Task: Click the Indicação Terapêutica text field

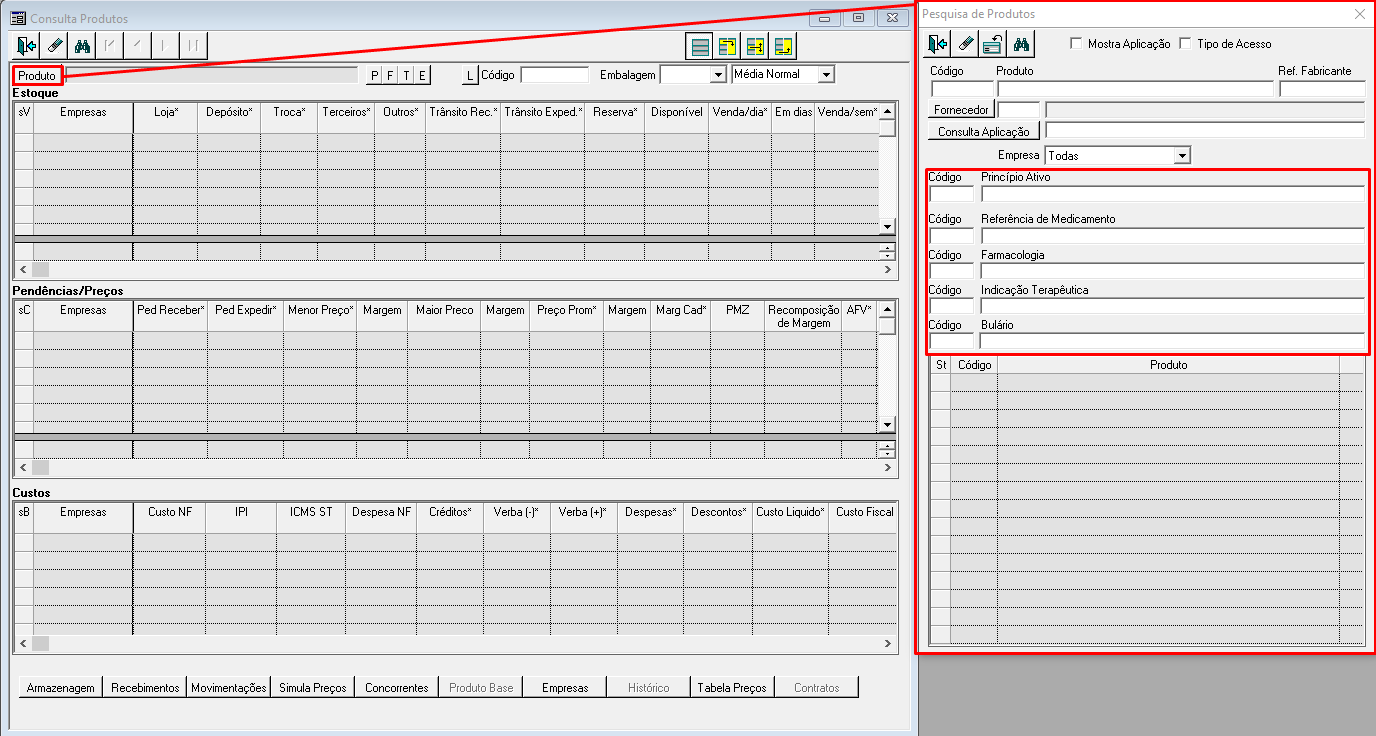Action: [1172, 306]
